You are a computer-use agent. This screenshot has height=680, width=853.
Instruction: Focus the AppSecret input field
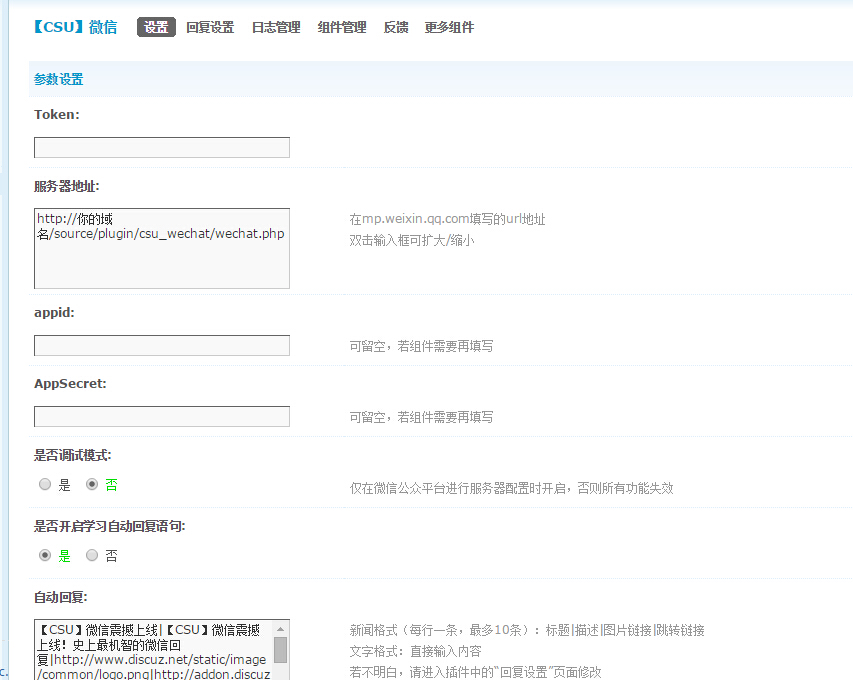pyautogui.click(x=162, y=417)
